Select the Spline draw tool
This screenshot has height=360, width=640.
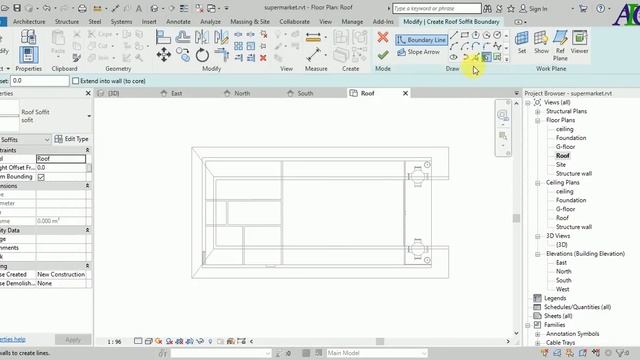point(497,46)
